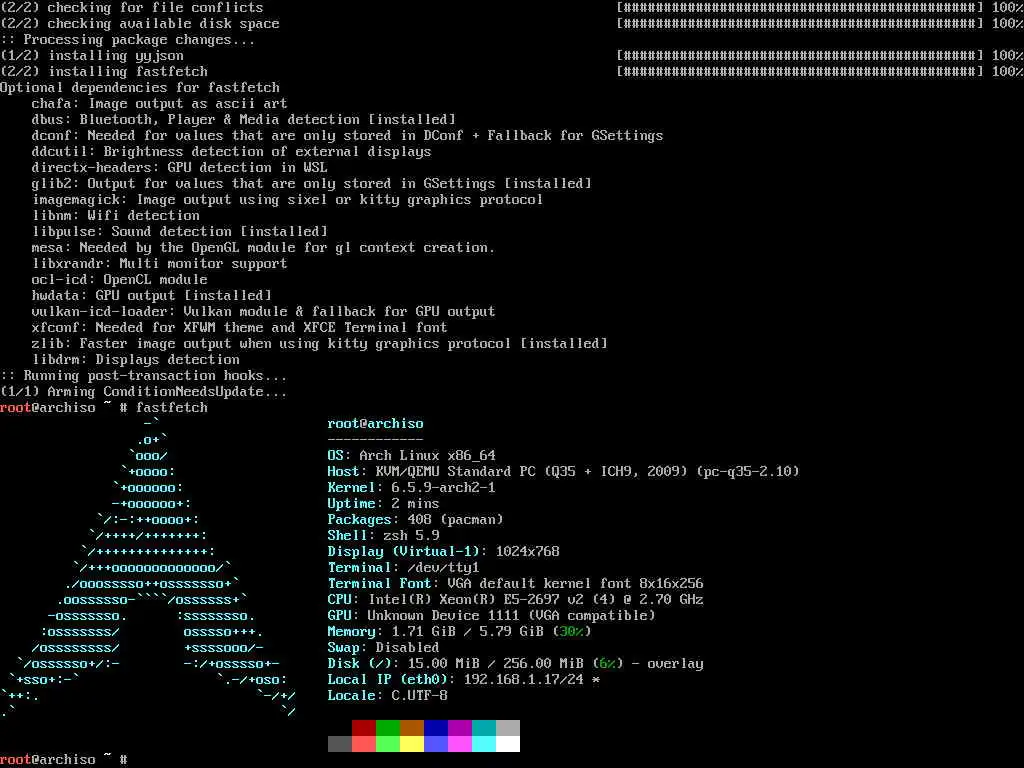
Task: Click the 'hwdata: GPU output [installed]' line
Action: 152,295
